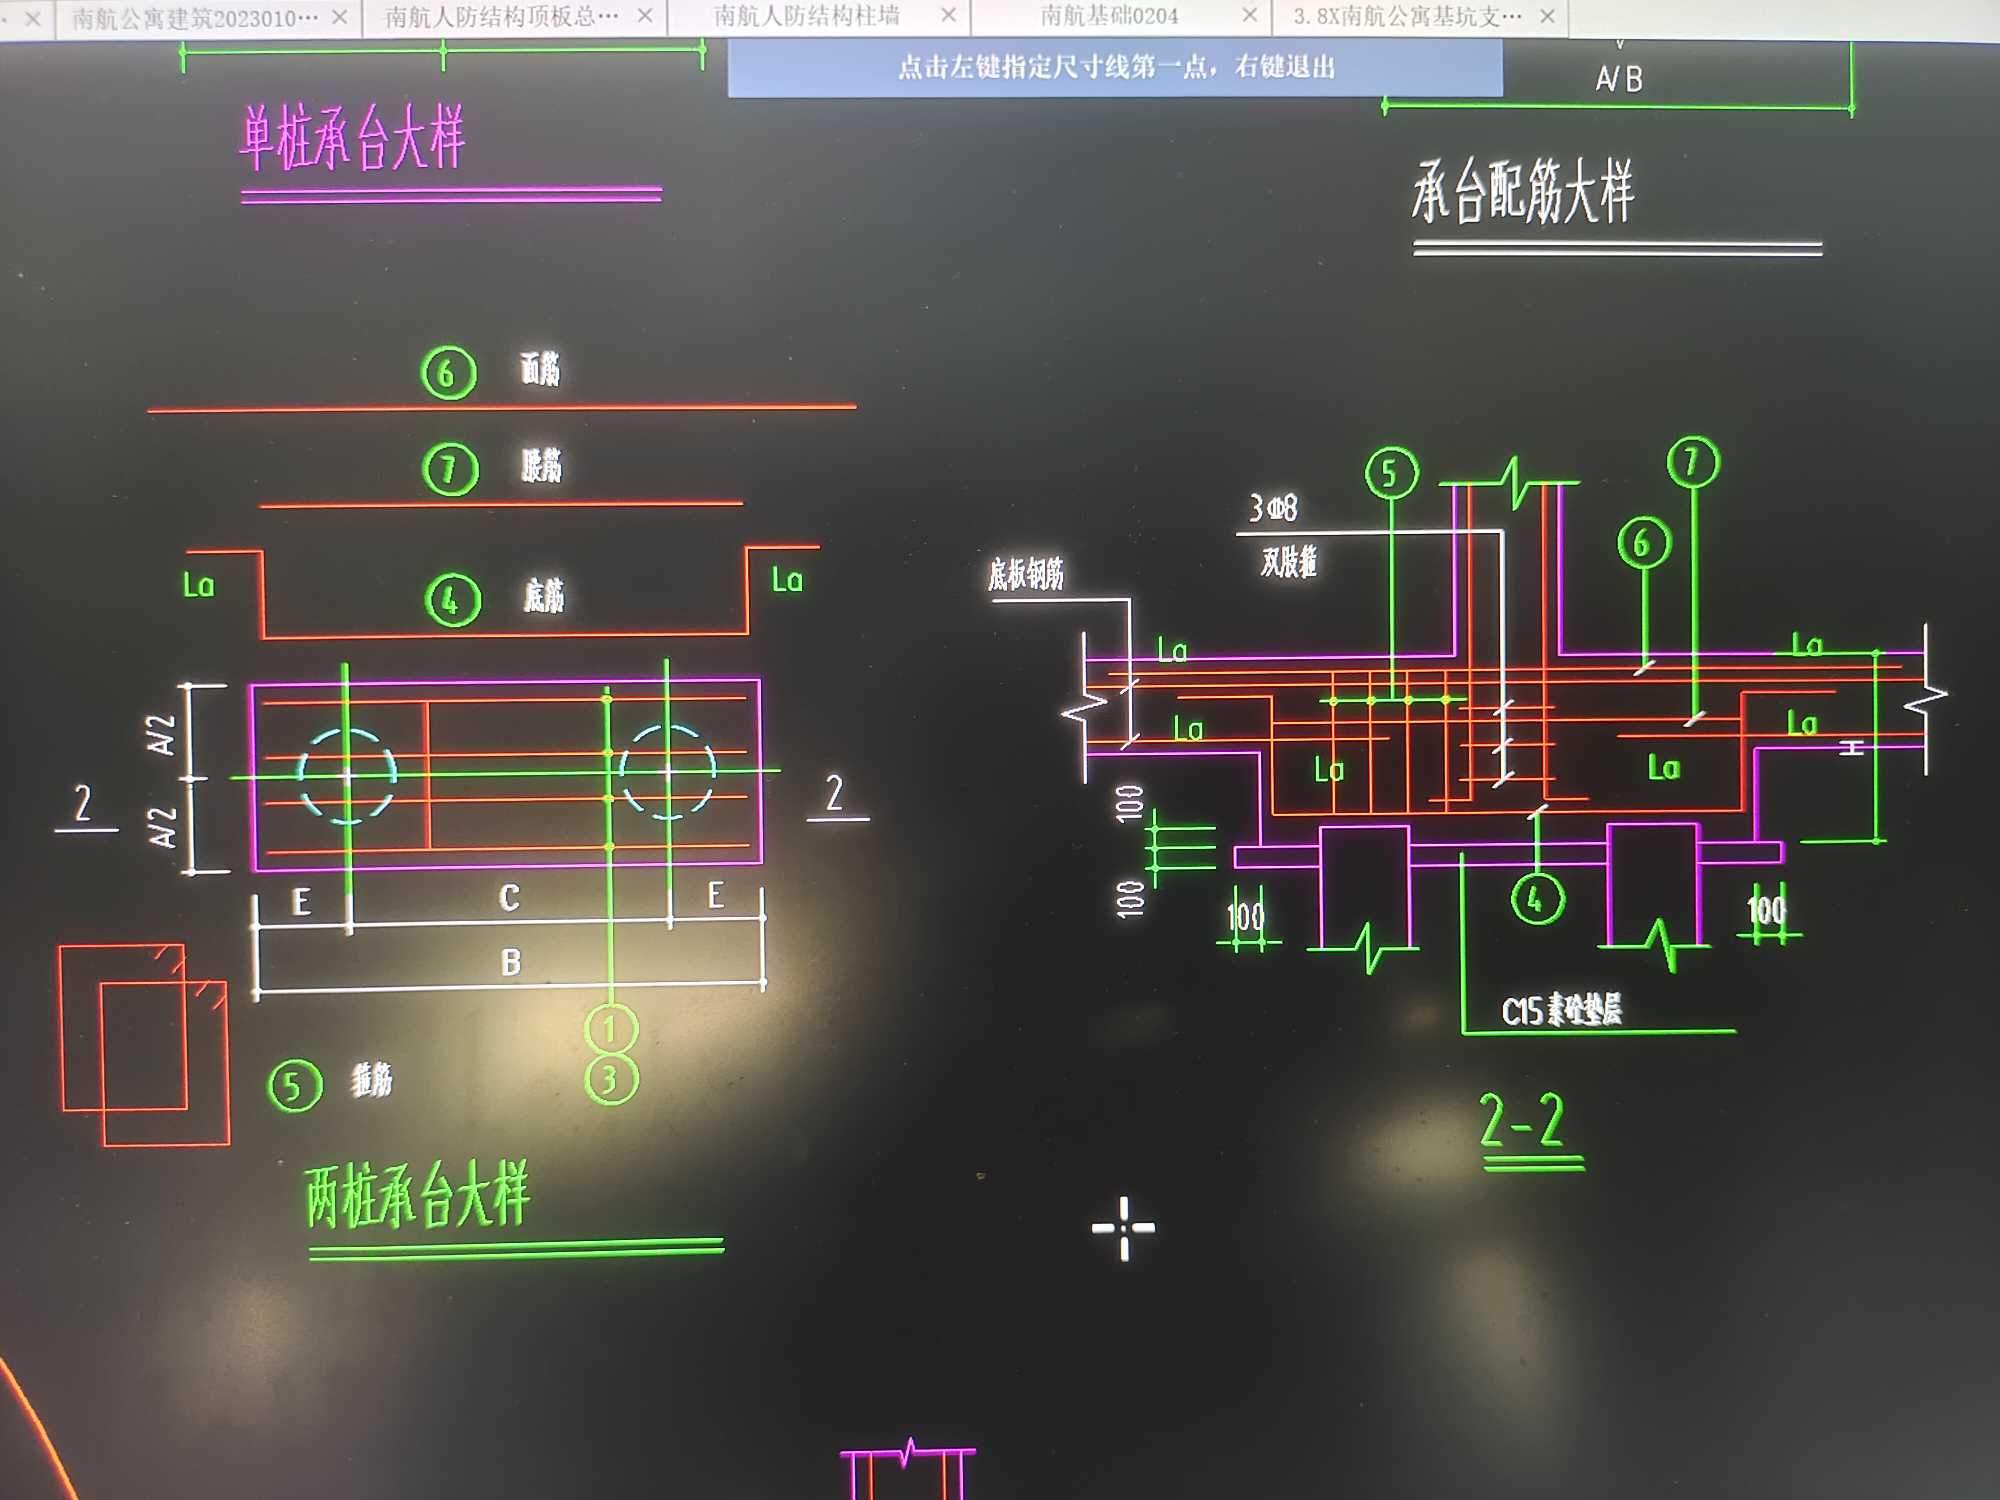The width and height of the screenshot is (2000, 1500).
Task: Click the C15素砼垫层 annotation
Action: (1561, 1010)
